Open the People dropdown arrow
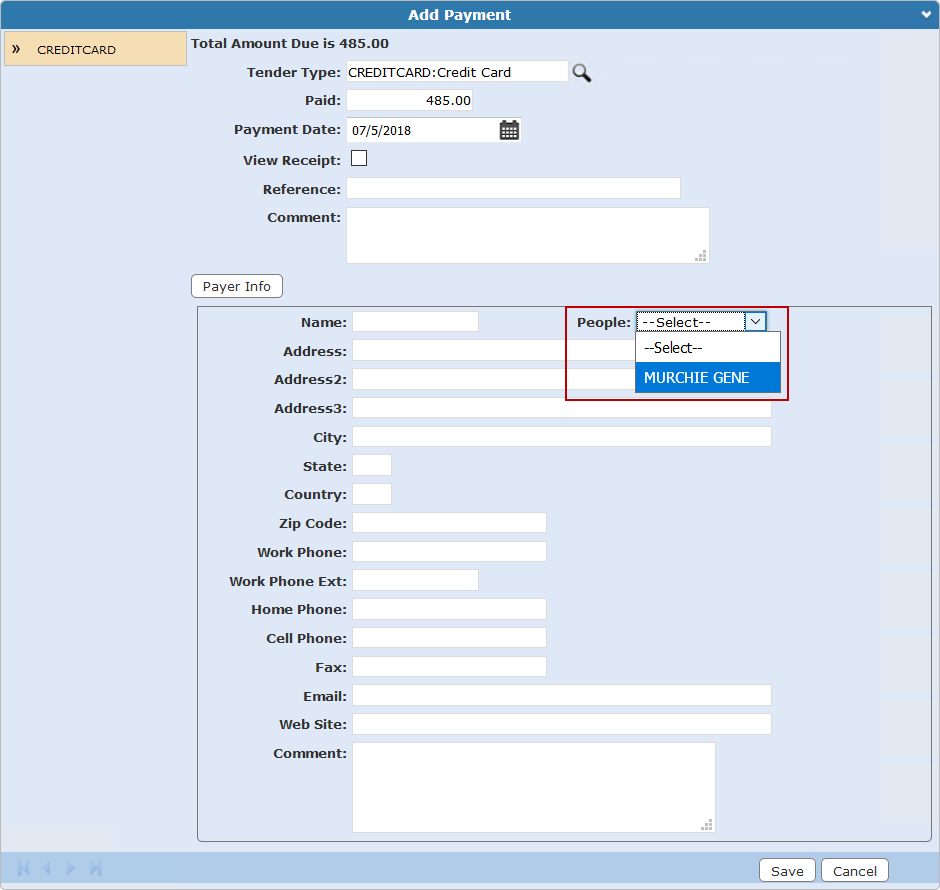The width and height of the screenshot is (940, 890). tap(756, 322)
